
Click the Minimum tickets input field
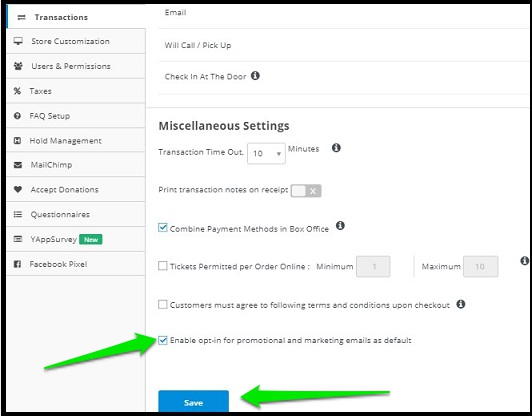tap(373, 267)
